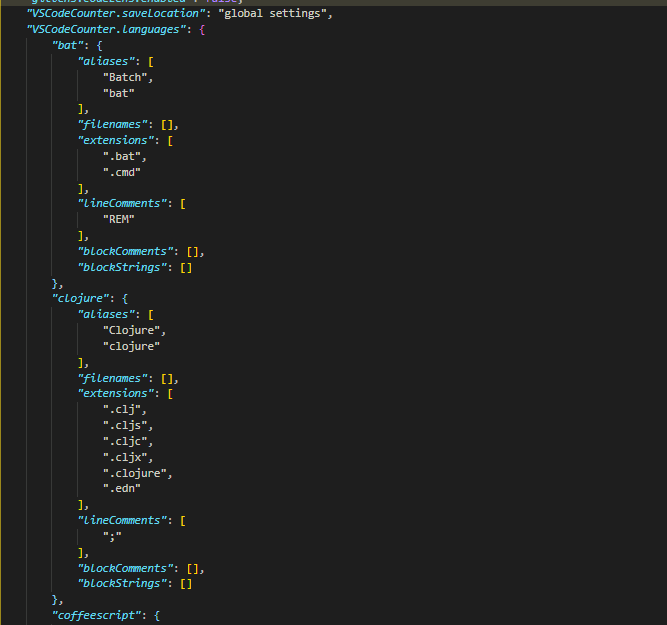The image size is (667, 625).
Task: Click the "extensions" key above ".clj"
Action: point(116,394)
